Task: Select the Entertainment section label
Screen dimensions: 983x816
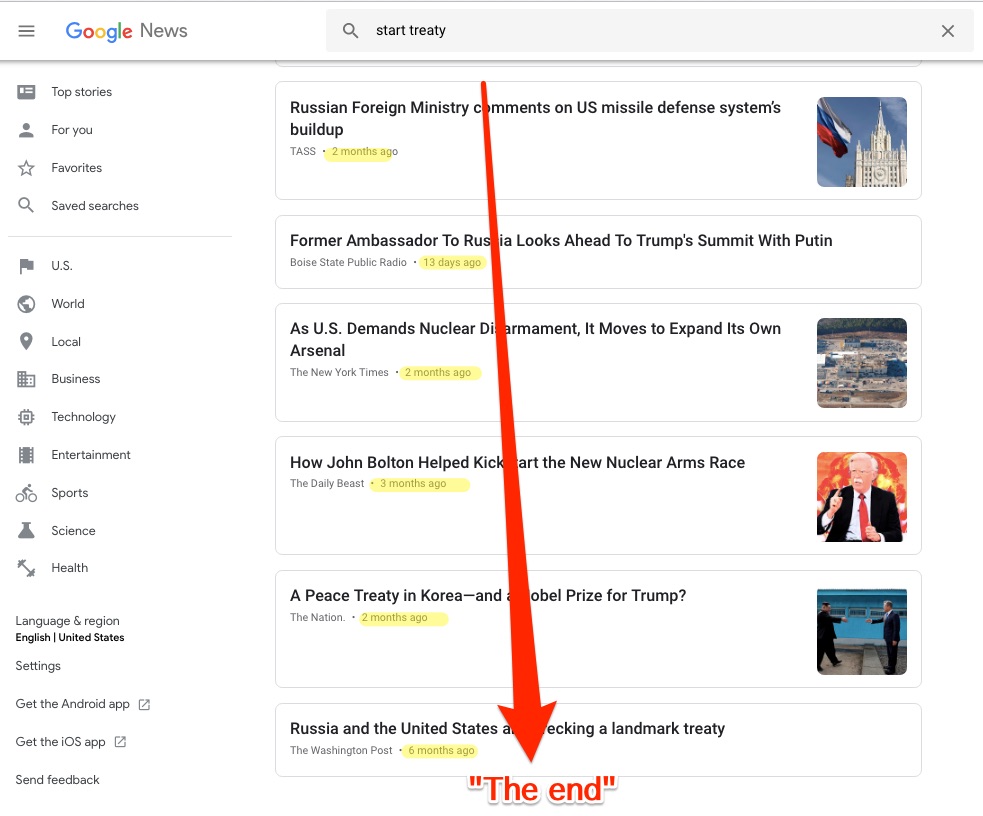Action: (x=91, y=455)
